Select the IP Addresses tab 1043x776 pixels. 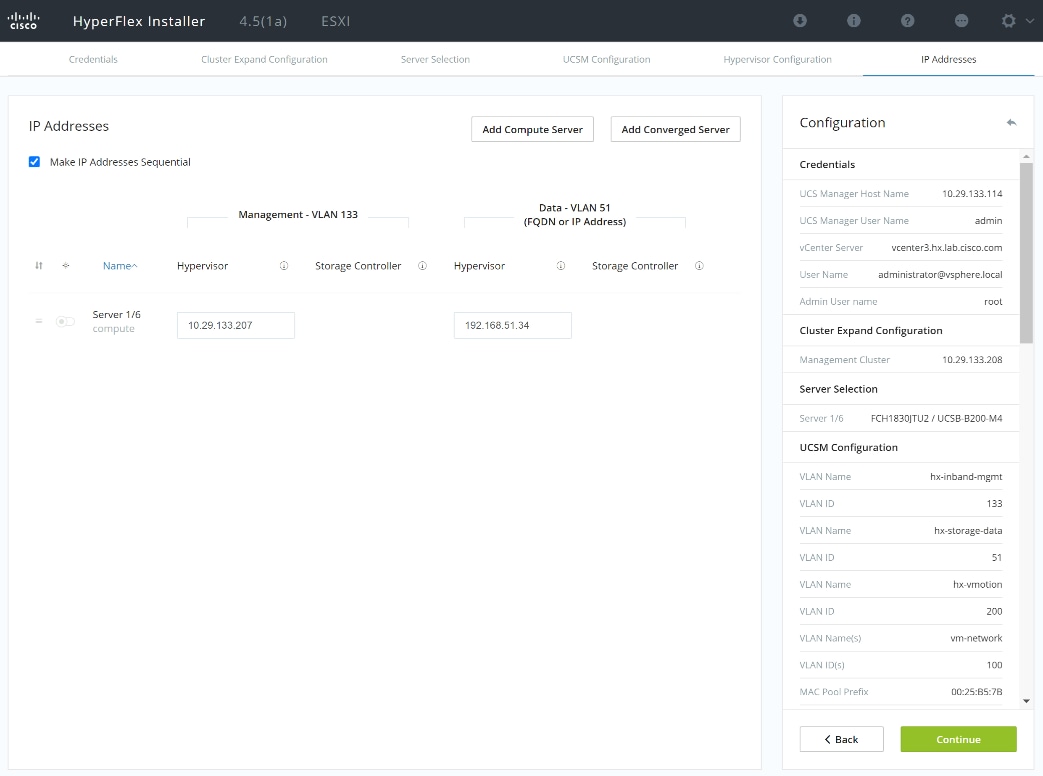coord(949,59)
